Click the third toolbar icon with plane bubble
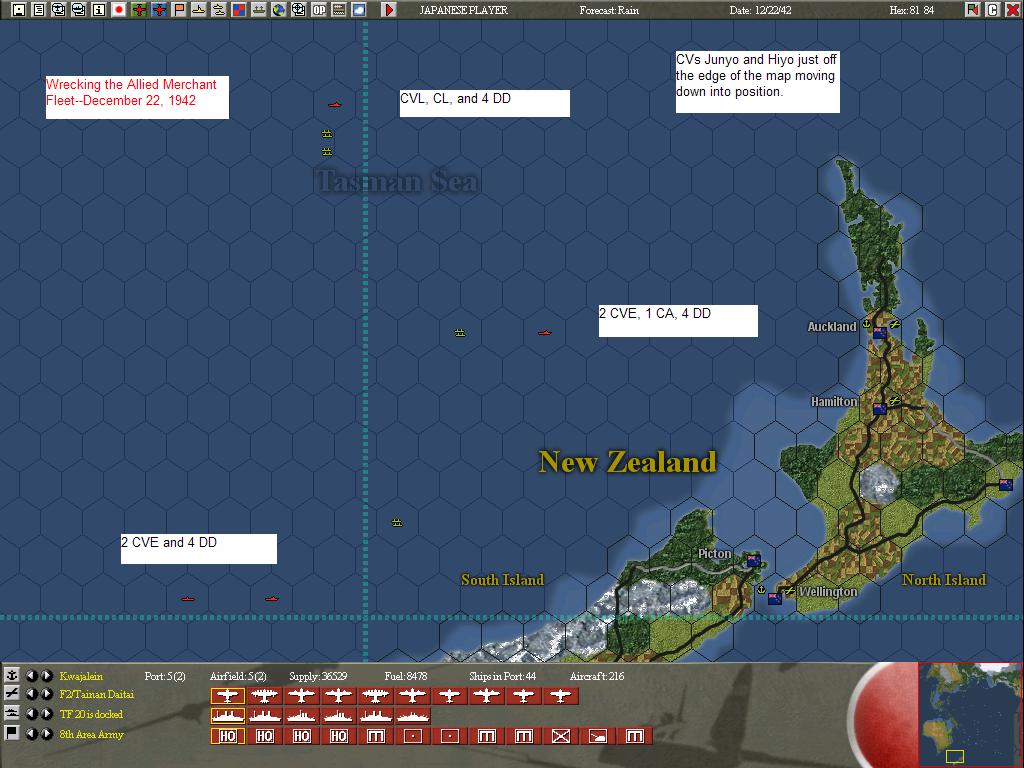The image size is (1024, 768). (x=59, y=10)
